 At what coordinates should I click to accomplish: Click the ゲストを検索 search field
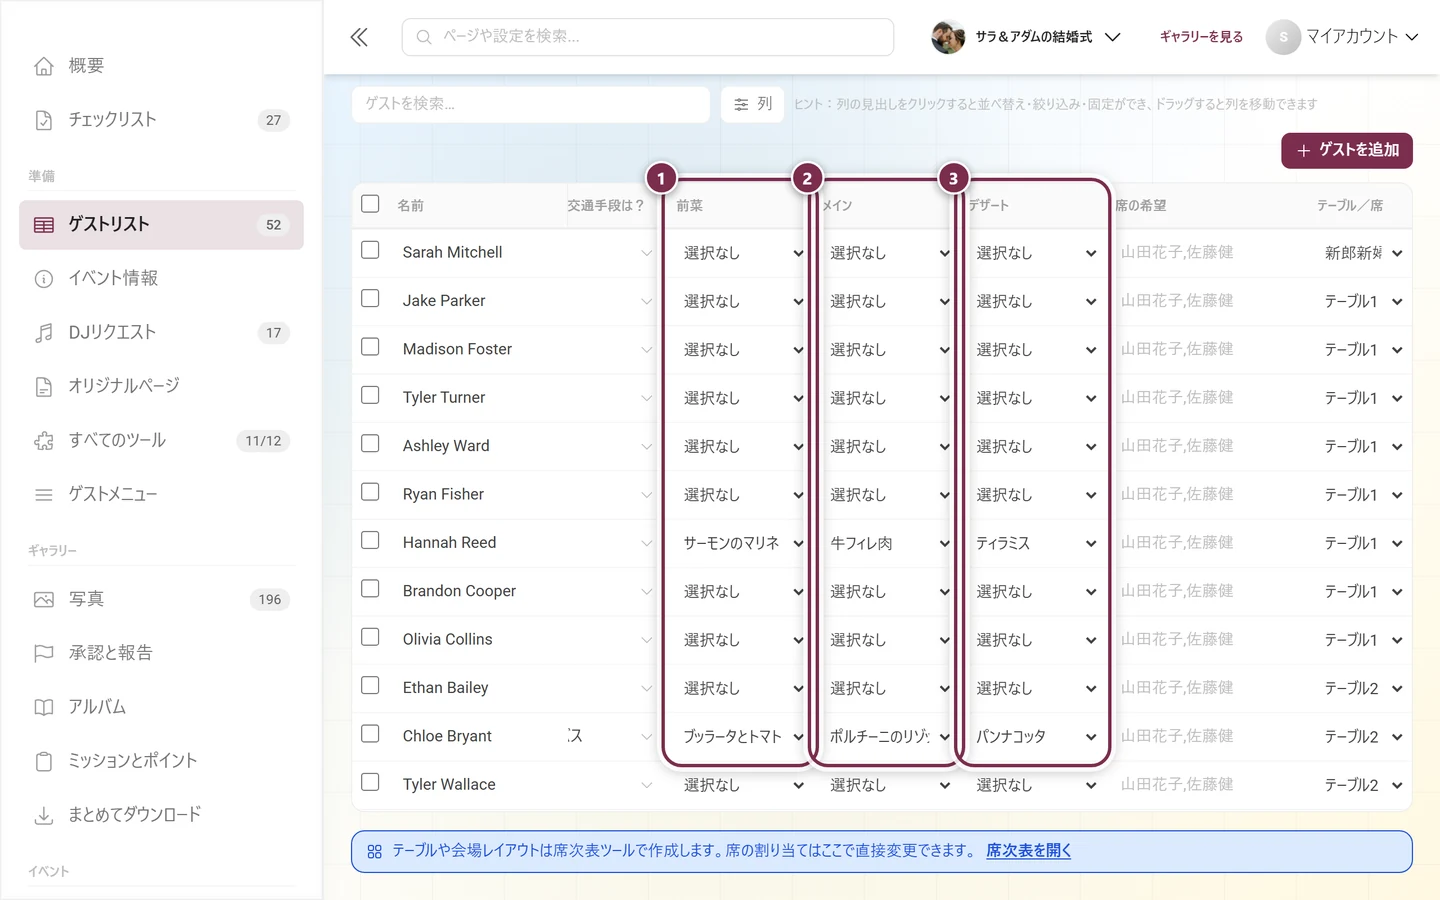click(x=531, y=104)
